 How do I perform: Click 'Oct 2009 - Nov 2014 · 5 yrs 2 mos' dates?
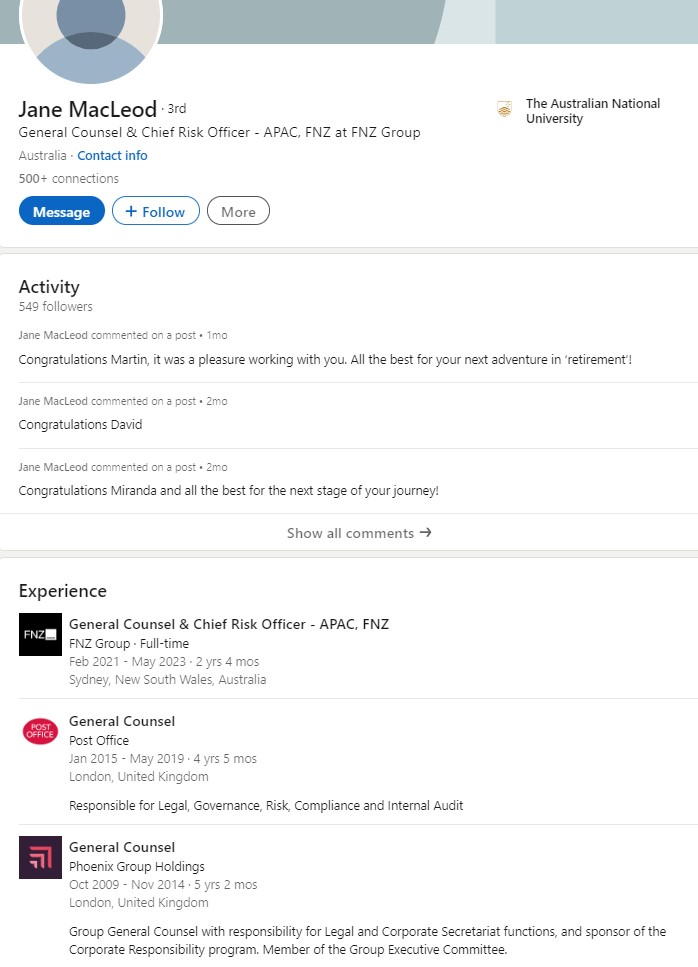[x=163, y=884]
